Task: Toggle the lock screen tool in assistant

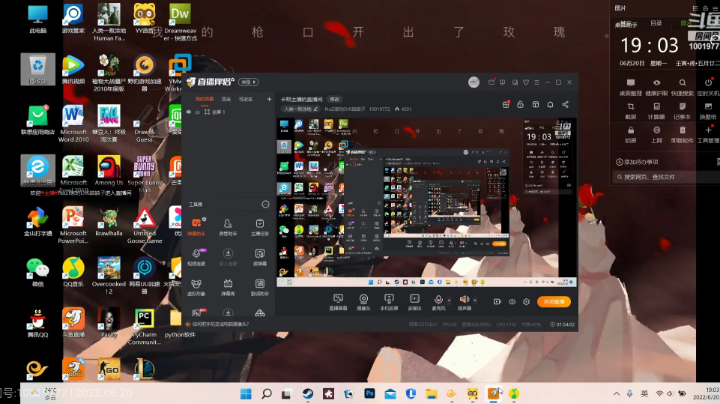Action: (630, 134)
